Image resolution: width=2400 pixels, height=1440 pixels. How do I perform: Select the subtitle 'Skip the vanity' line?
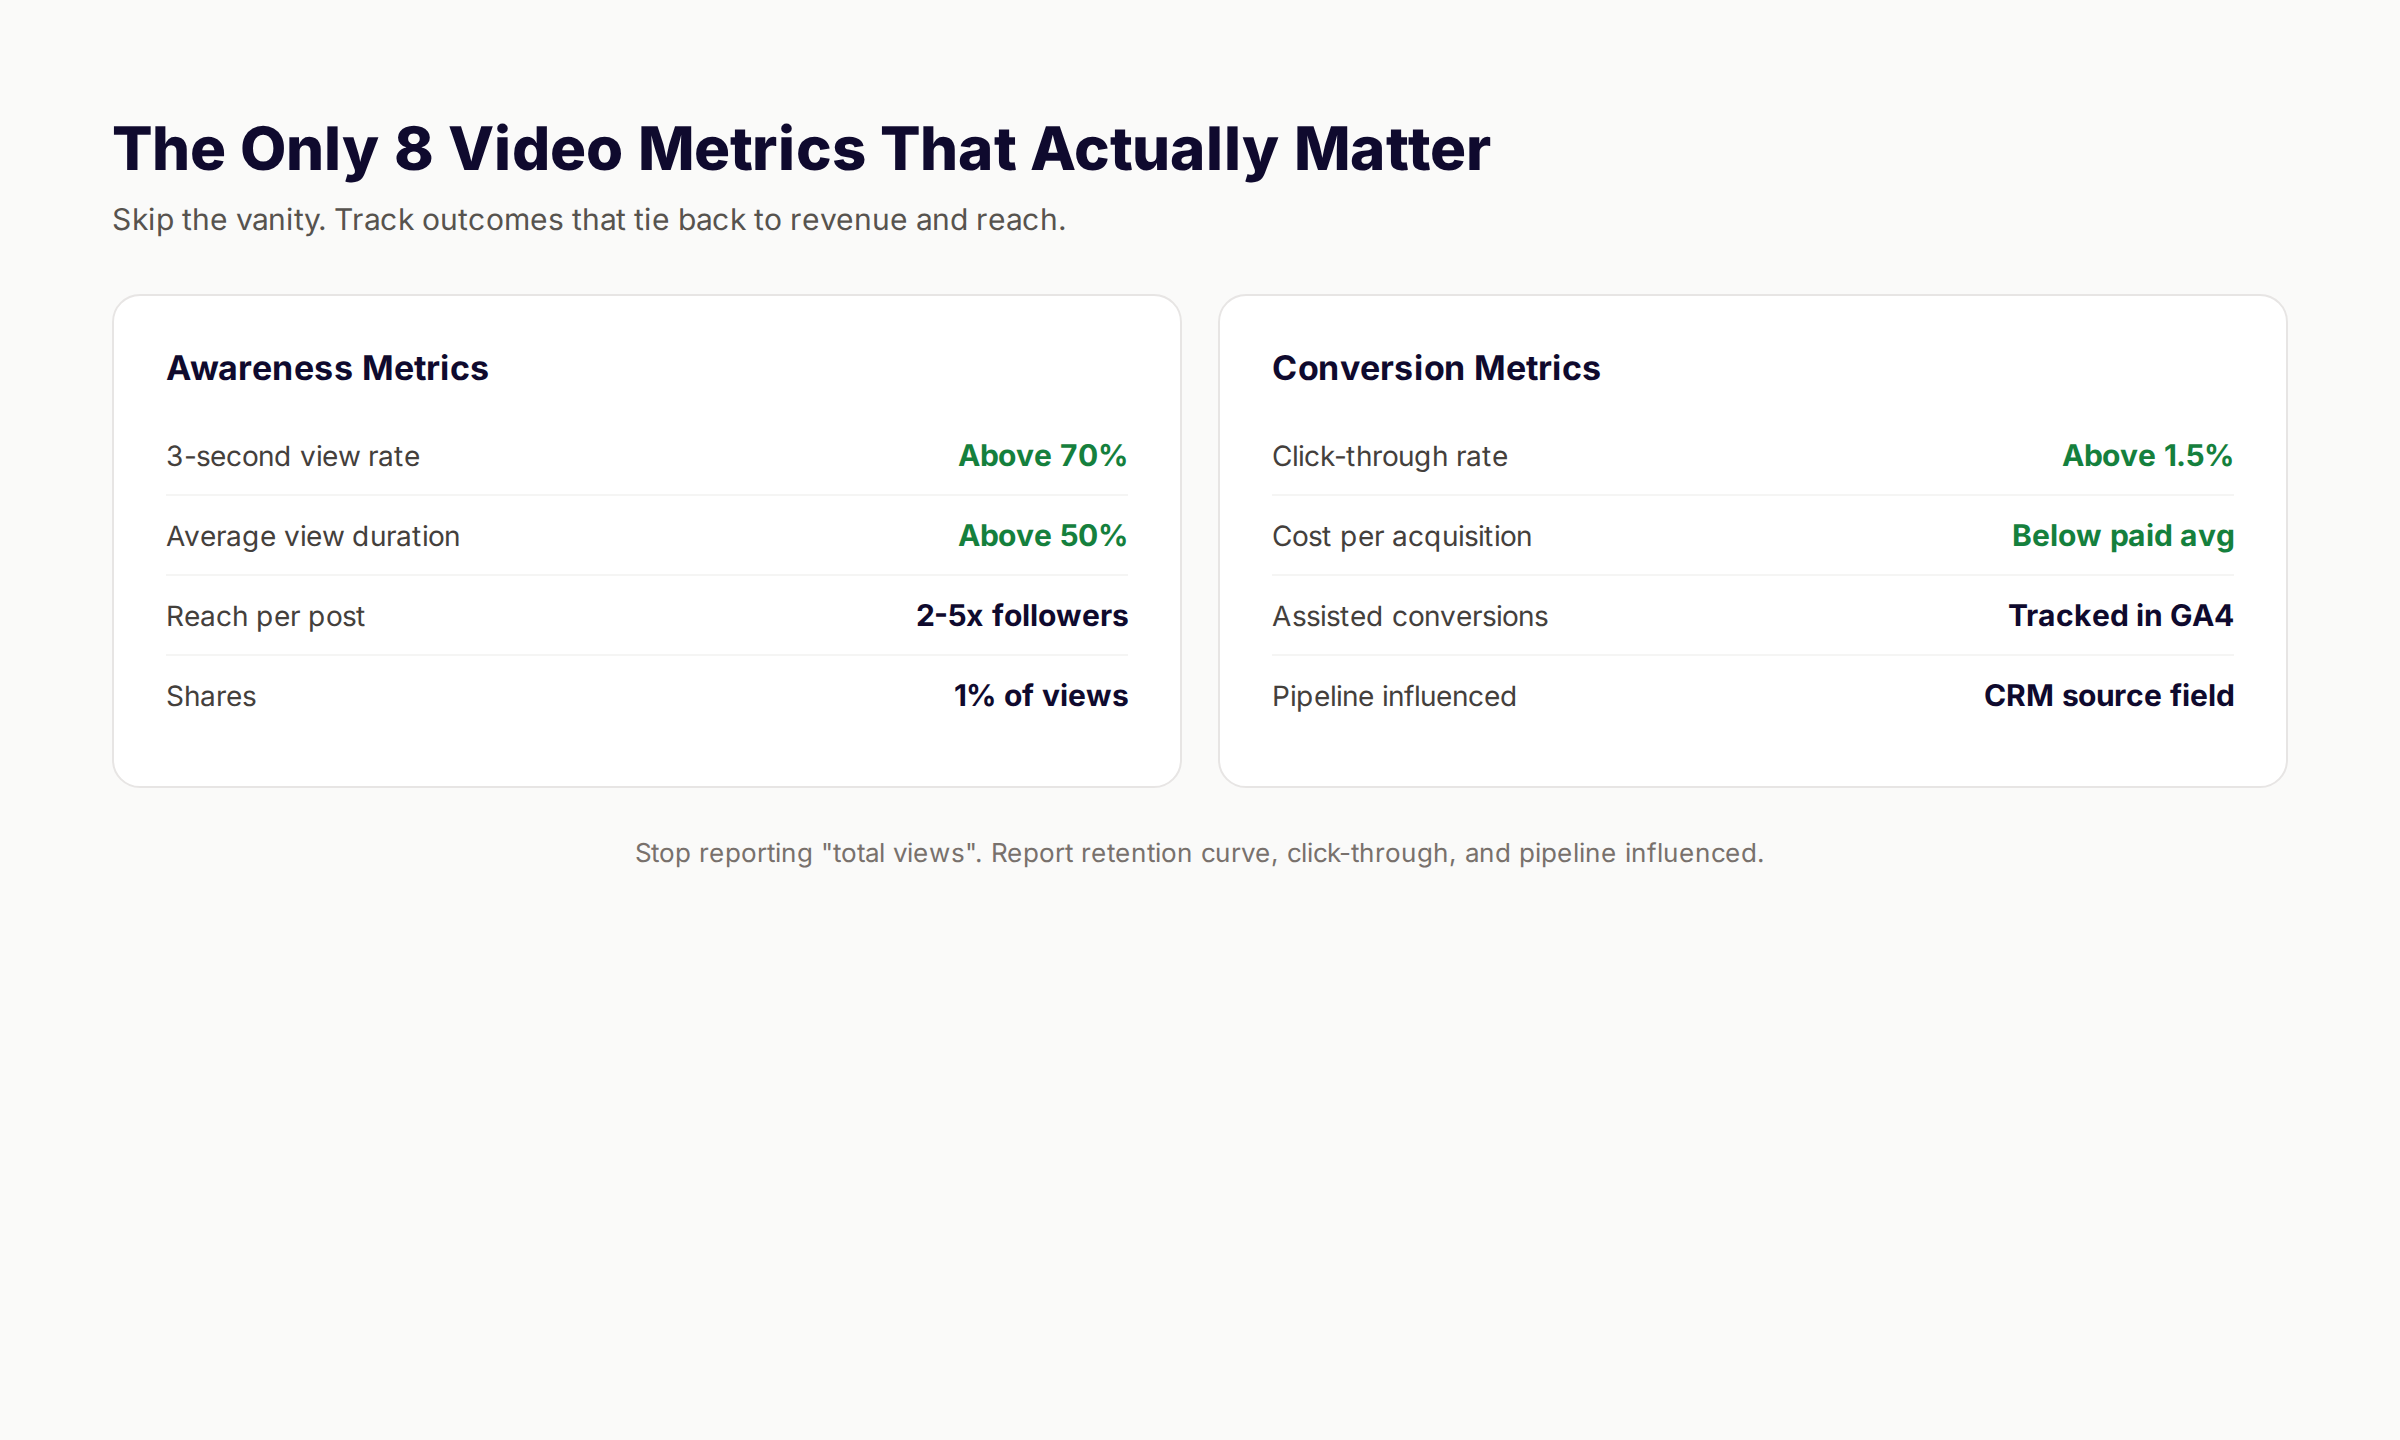pos(589,220)
